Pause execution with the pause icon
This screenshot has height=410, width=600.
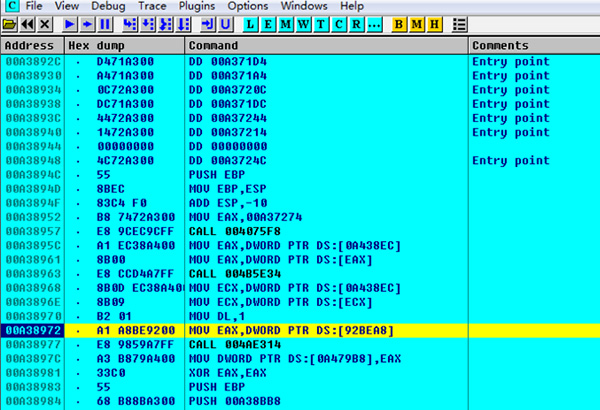pos(105,25)
